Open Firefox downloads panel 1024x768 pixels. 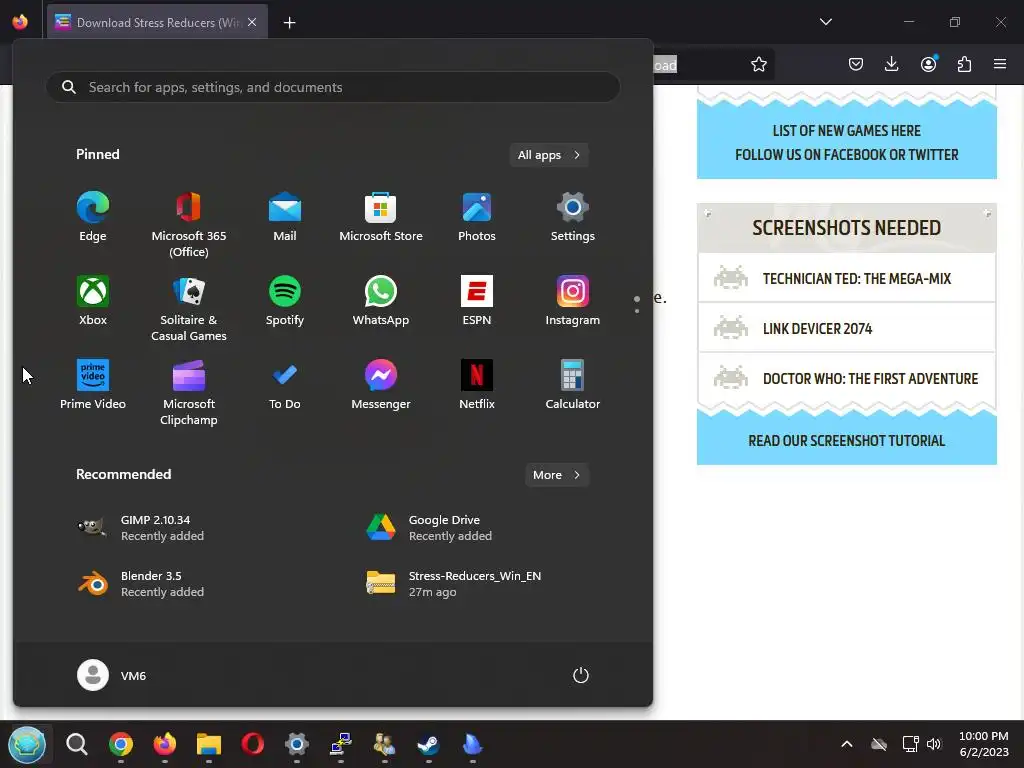coord(891,64)
